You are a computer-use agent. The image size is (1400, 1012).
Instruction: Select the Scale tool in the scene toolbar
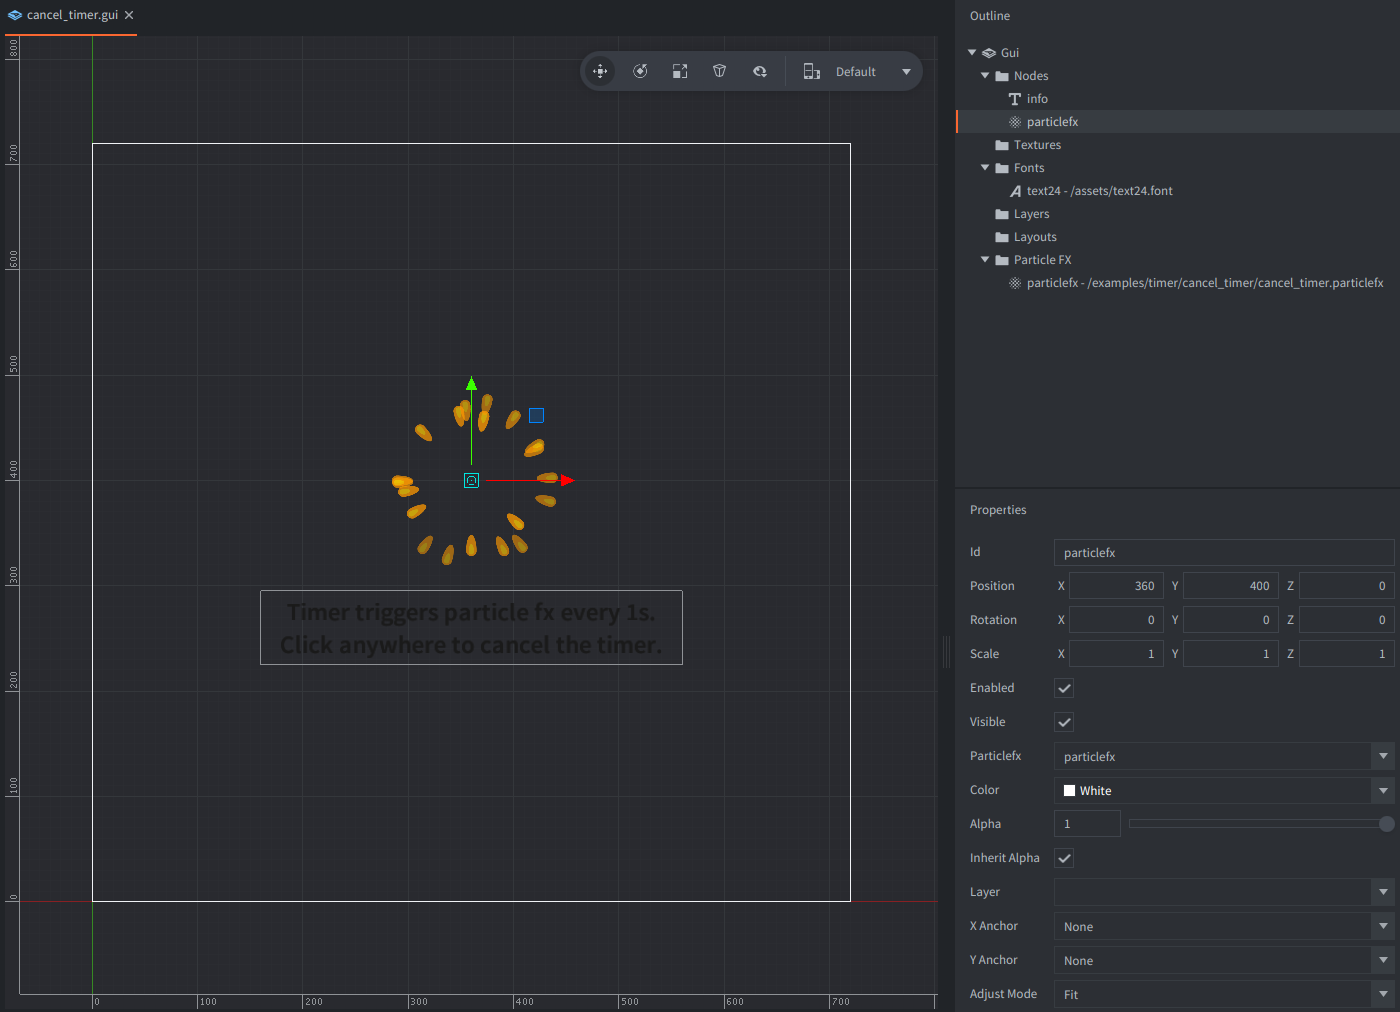(x=680, y=71)
